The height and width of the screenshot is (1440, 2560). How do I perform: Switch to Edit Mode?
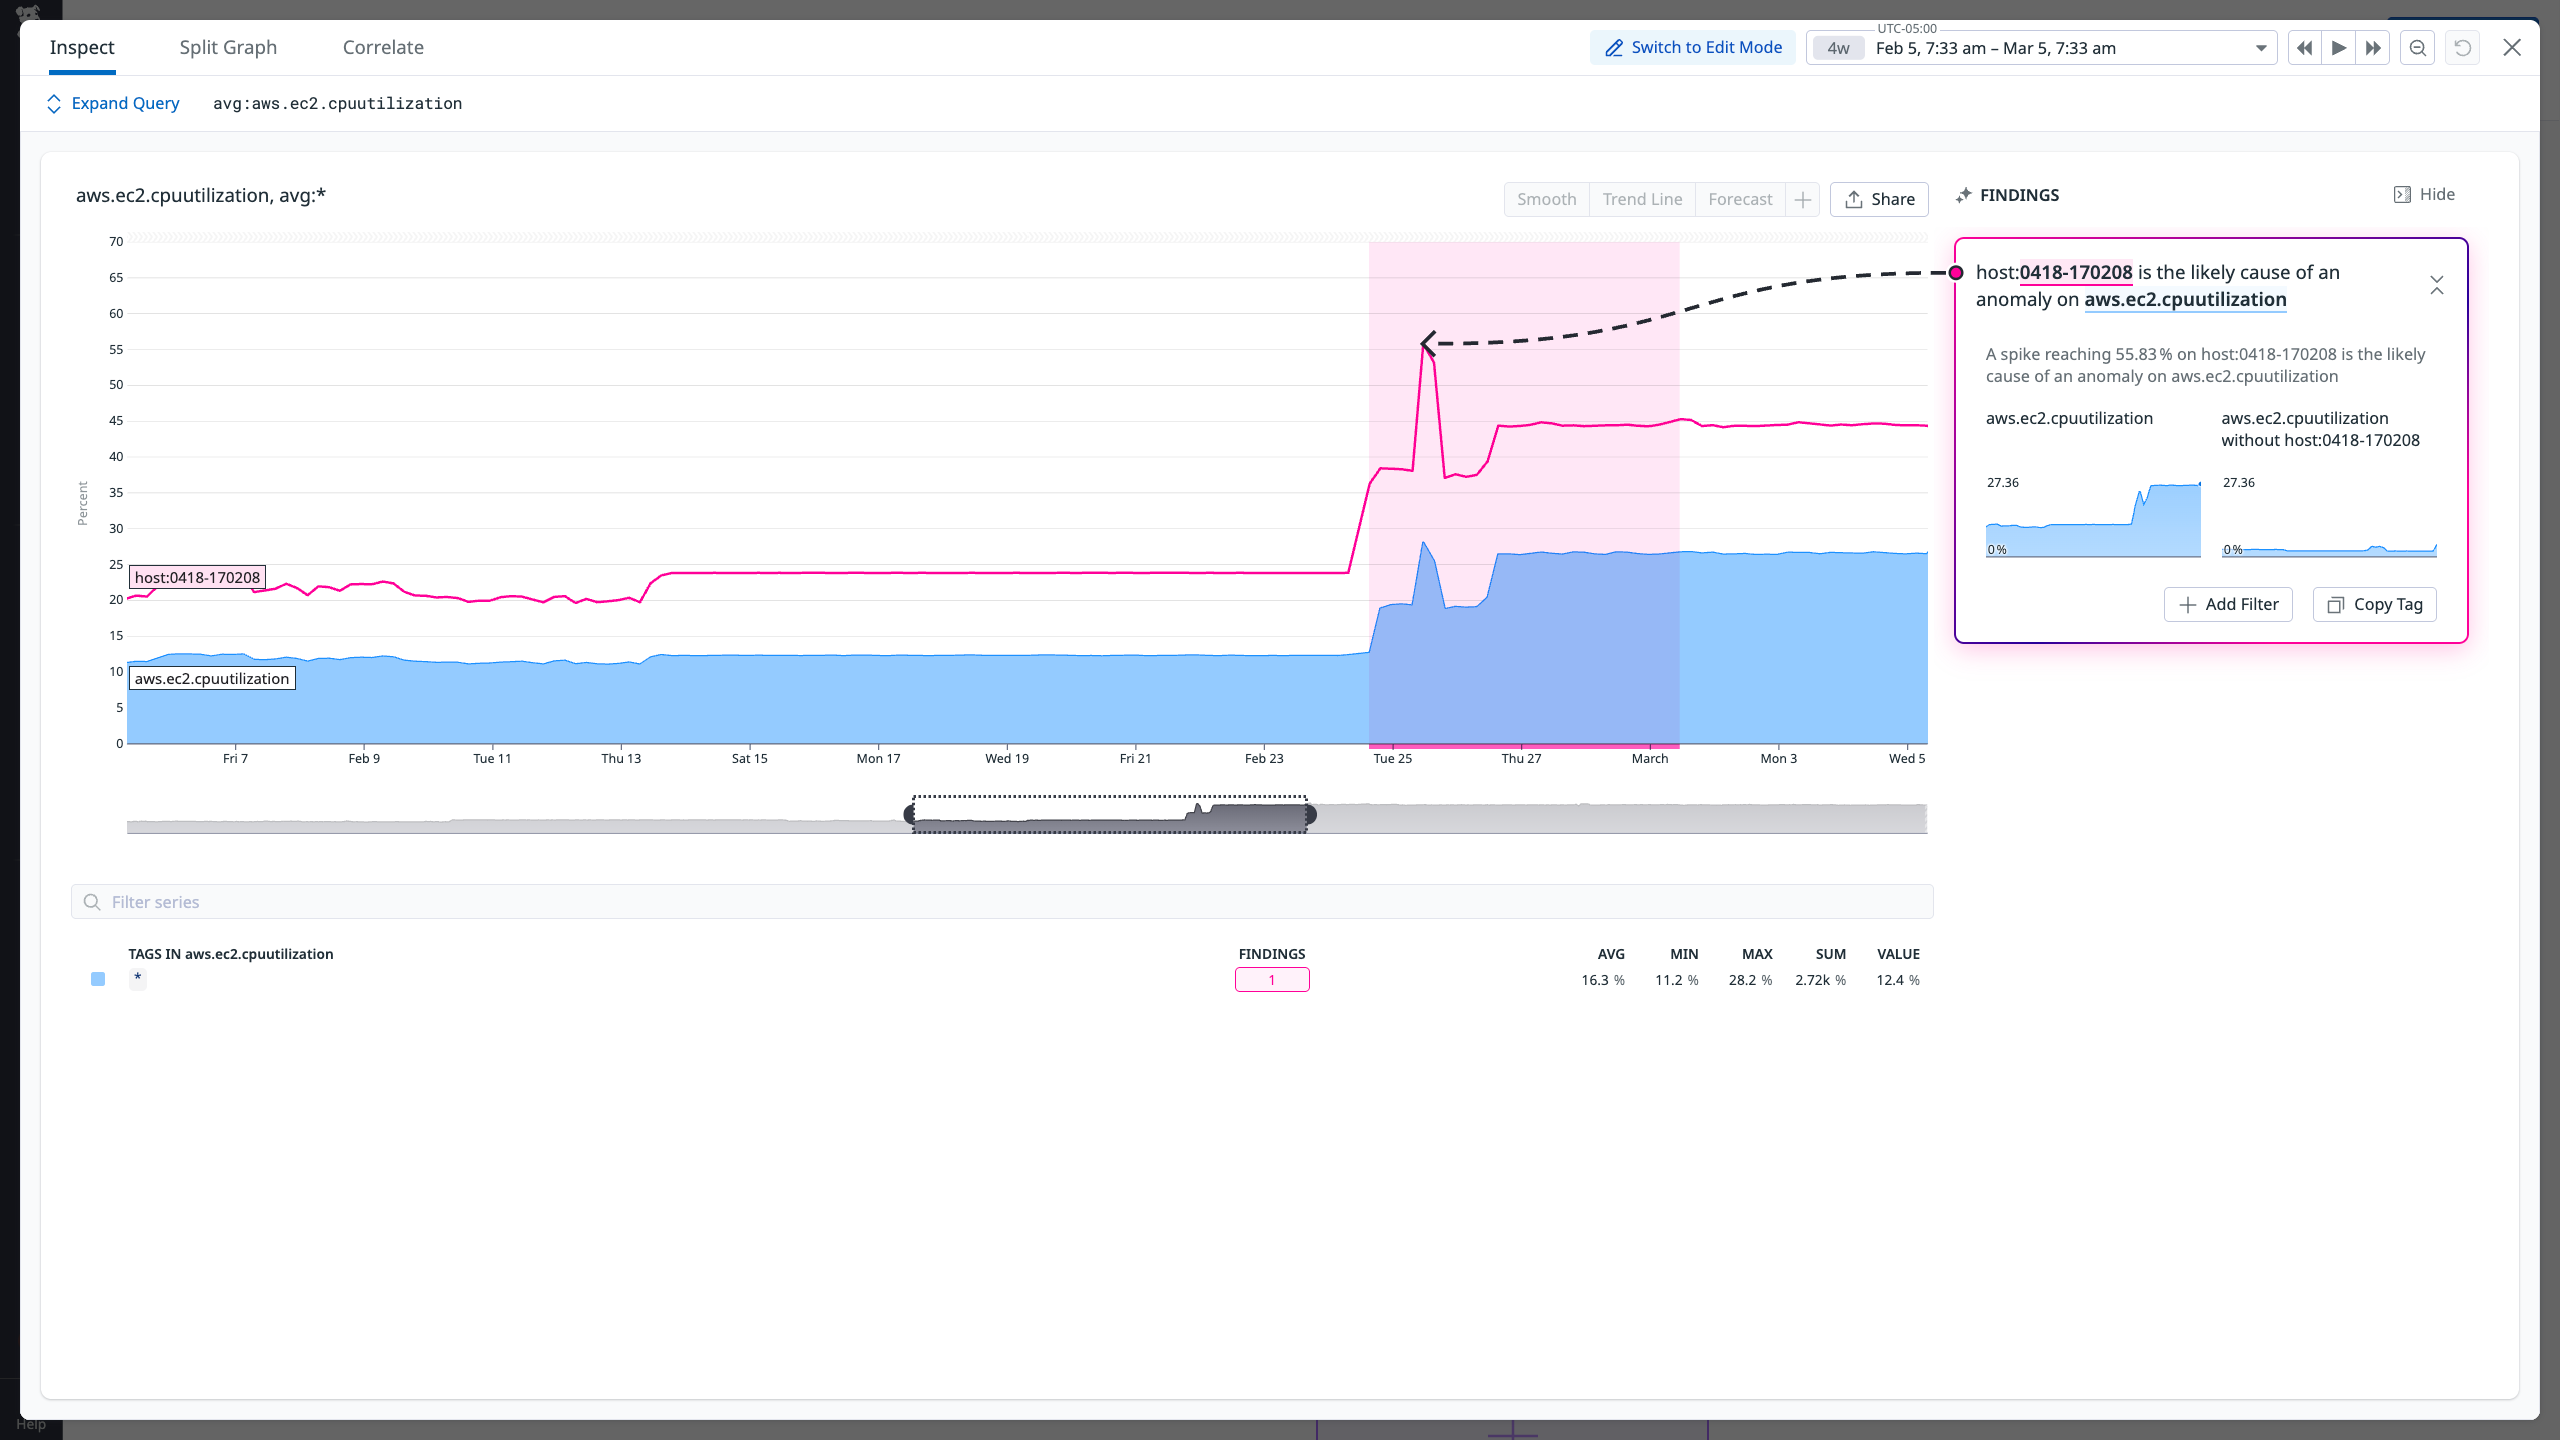point(1691,47)
